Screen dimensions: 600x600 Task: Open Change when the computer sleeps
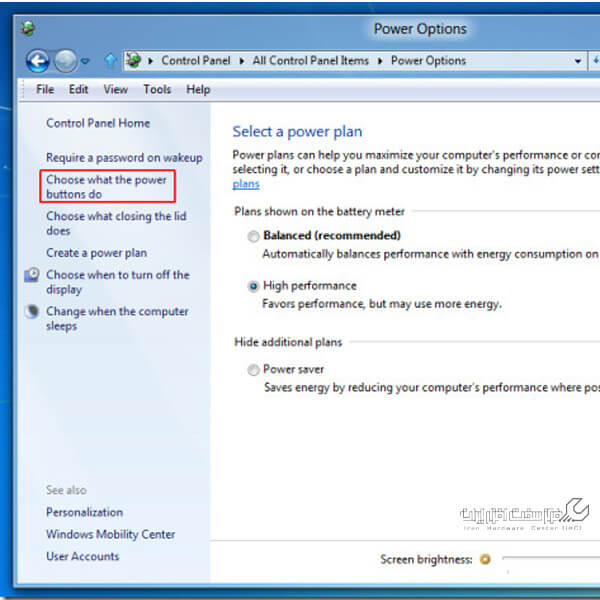[x=117, y=318]
